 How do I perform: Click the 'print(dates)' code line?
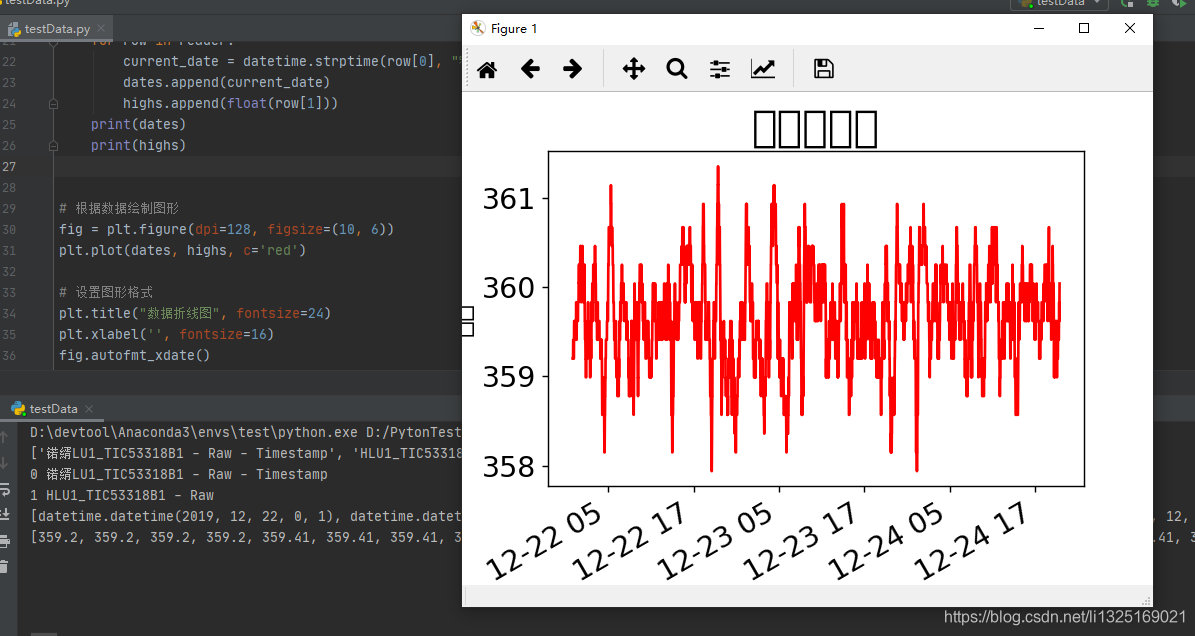point(138,124)
